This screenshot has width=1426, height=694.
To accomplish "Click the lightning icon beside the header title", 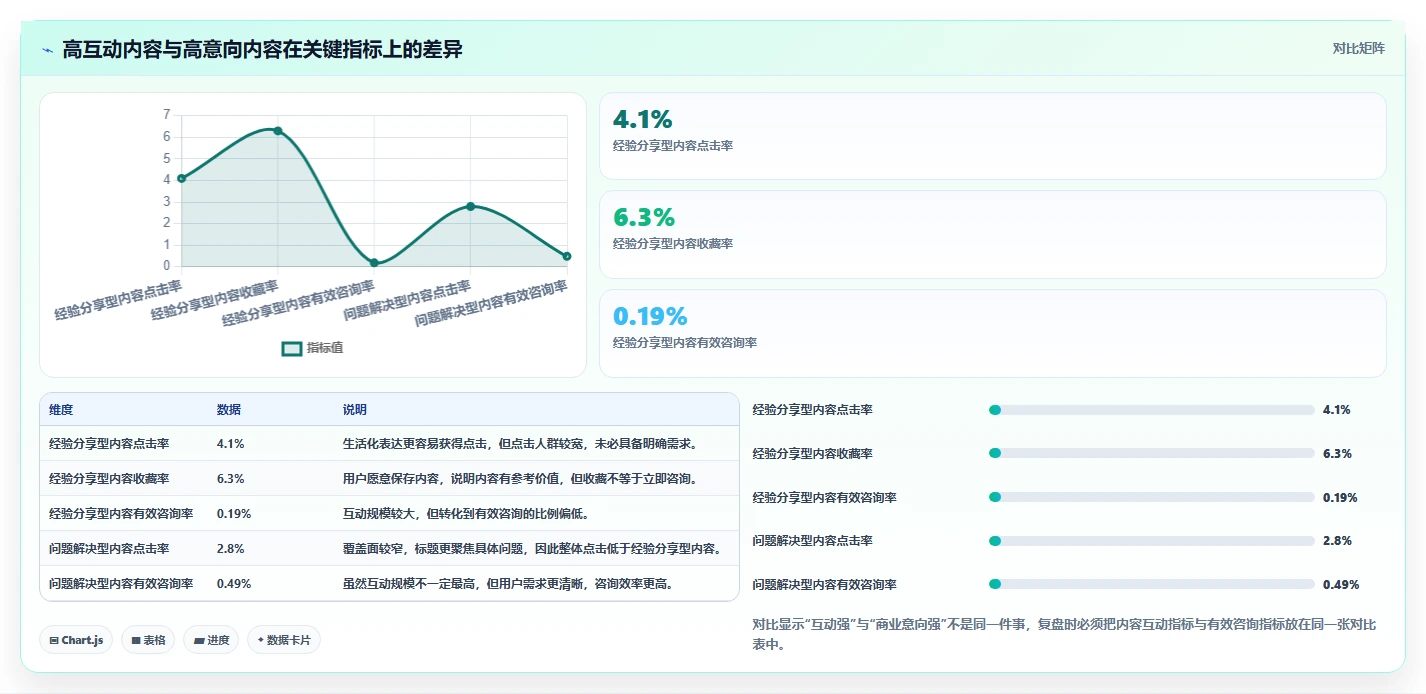I will tap(47, 50).
